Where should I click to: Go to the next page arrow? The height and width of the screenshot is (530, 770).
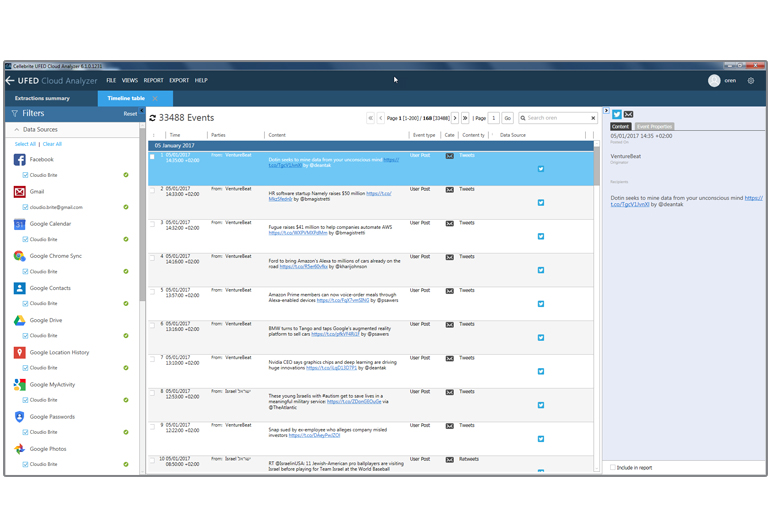(454, 118)
